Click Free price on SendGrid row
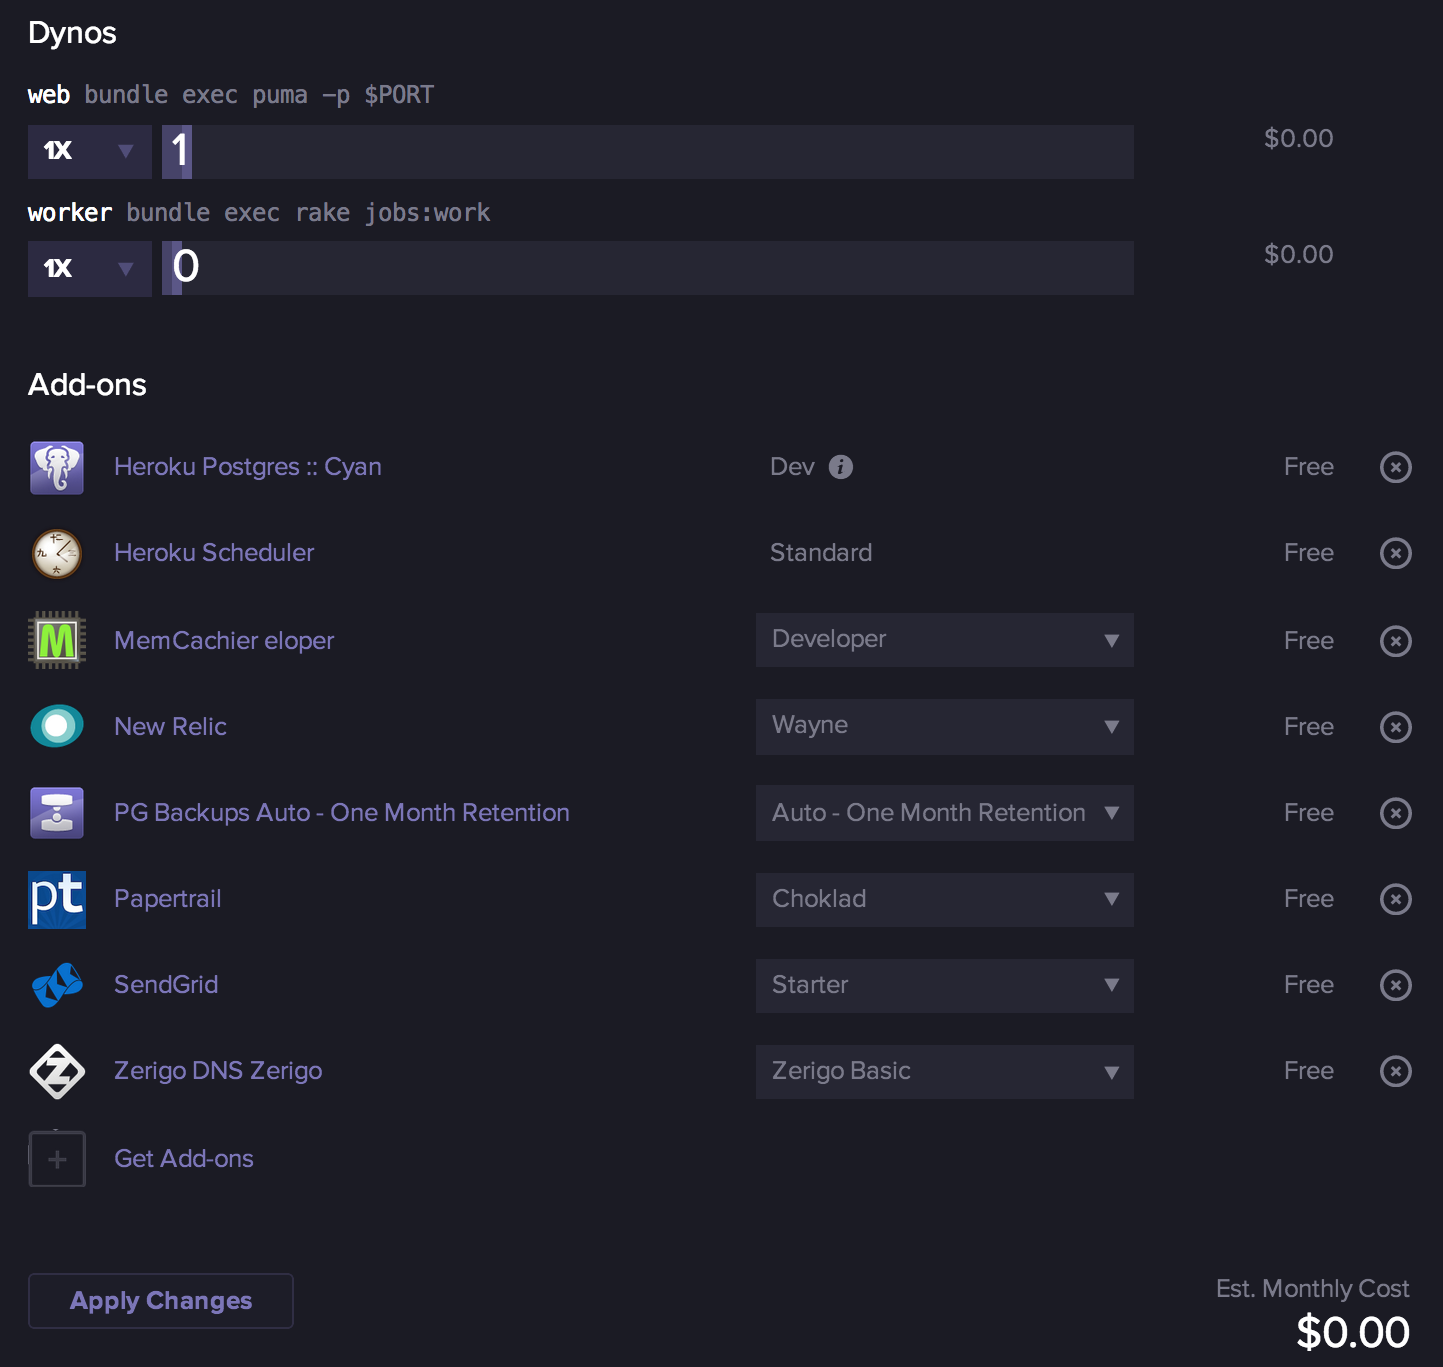This screenshot has height=1367, width=1443. 1309,985
